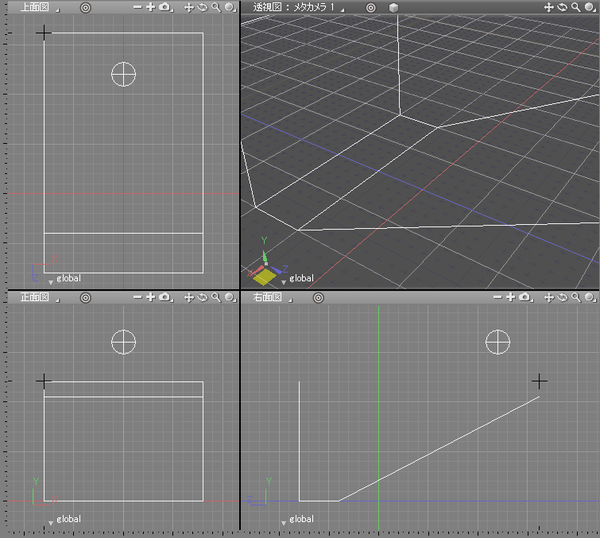Screen dimensions: 600x538
Task: Select the pan arrows tool in 上面図 view
Action: [x=189, y=8]
